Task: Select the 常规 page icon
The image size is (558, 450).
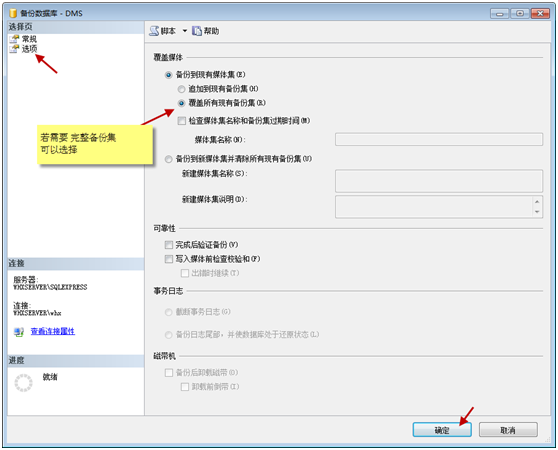Action: 14,39
